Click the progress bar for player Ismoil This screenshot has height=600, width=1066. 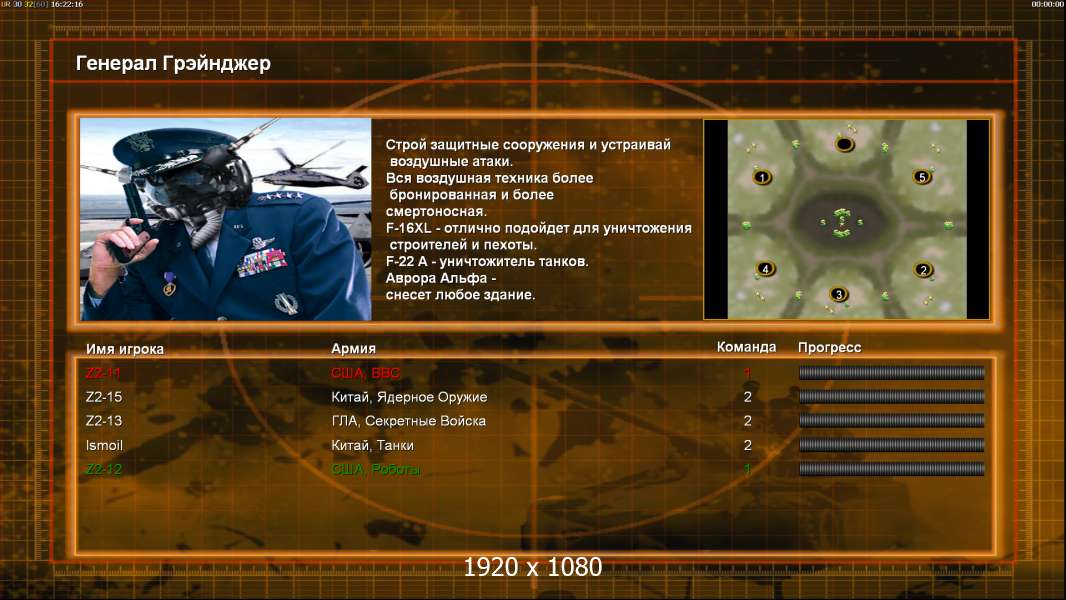[x=892, y=445]
